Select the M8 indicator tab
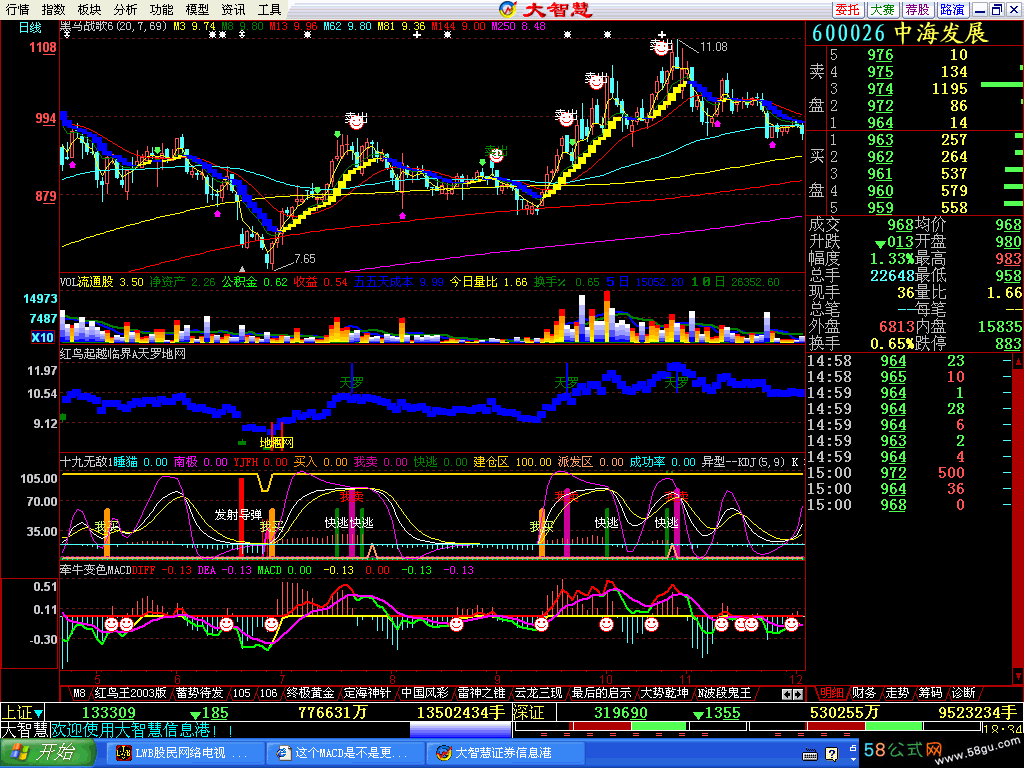Screen dimensions: 1024x768 coord(79,693)
